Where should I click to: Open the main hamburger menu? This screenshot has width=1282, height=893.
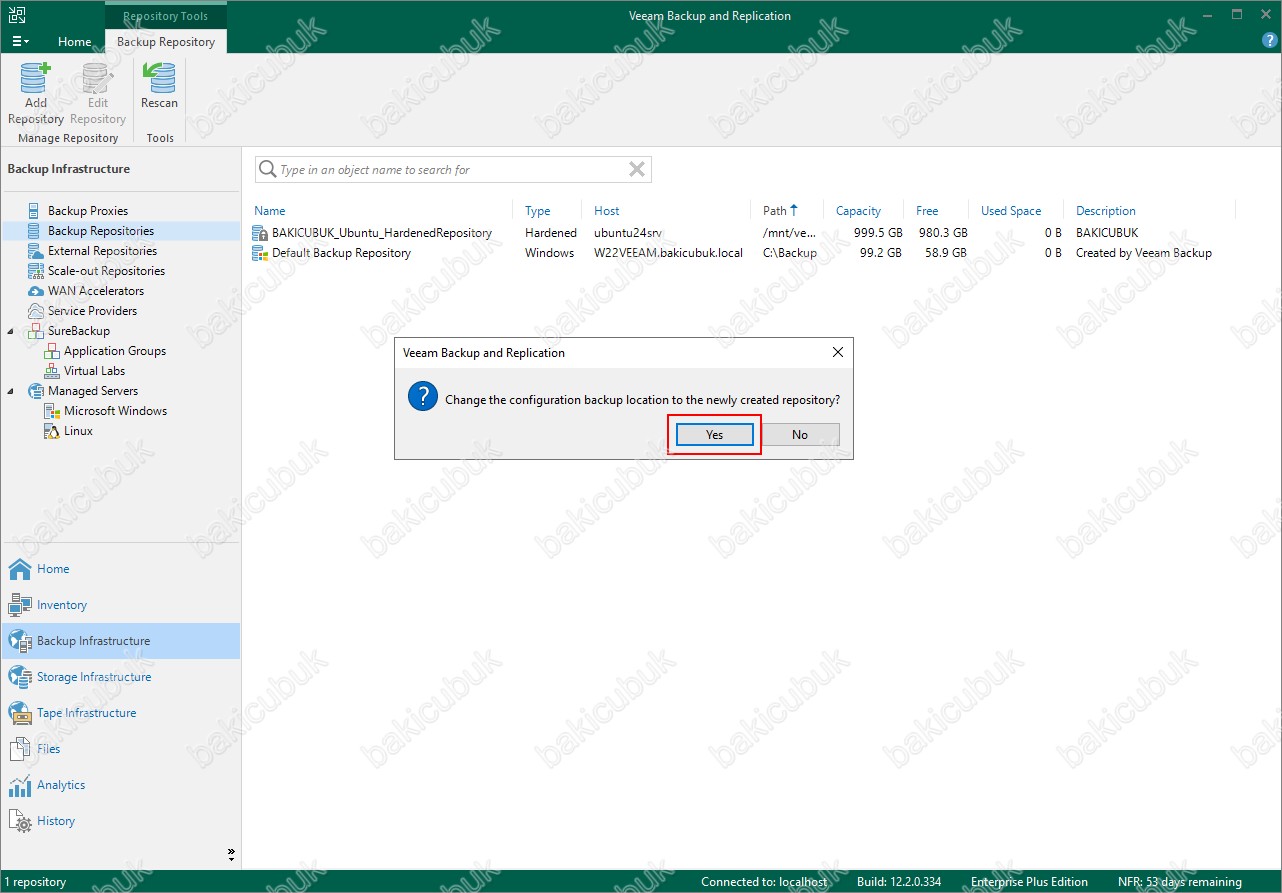click(x=19, y=41)
